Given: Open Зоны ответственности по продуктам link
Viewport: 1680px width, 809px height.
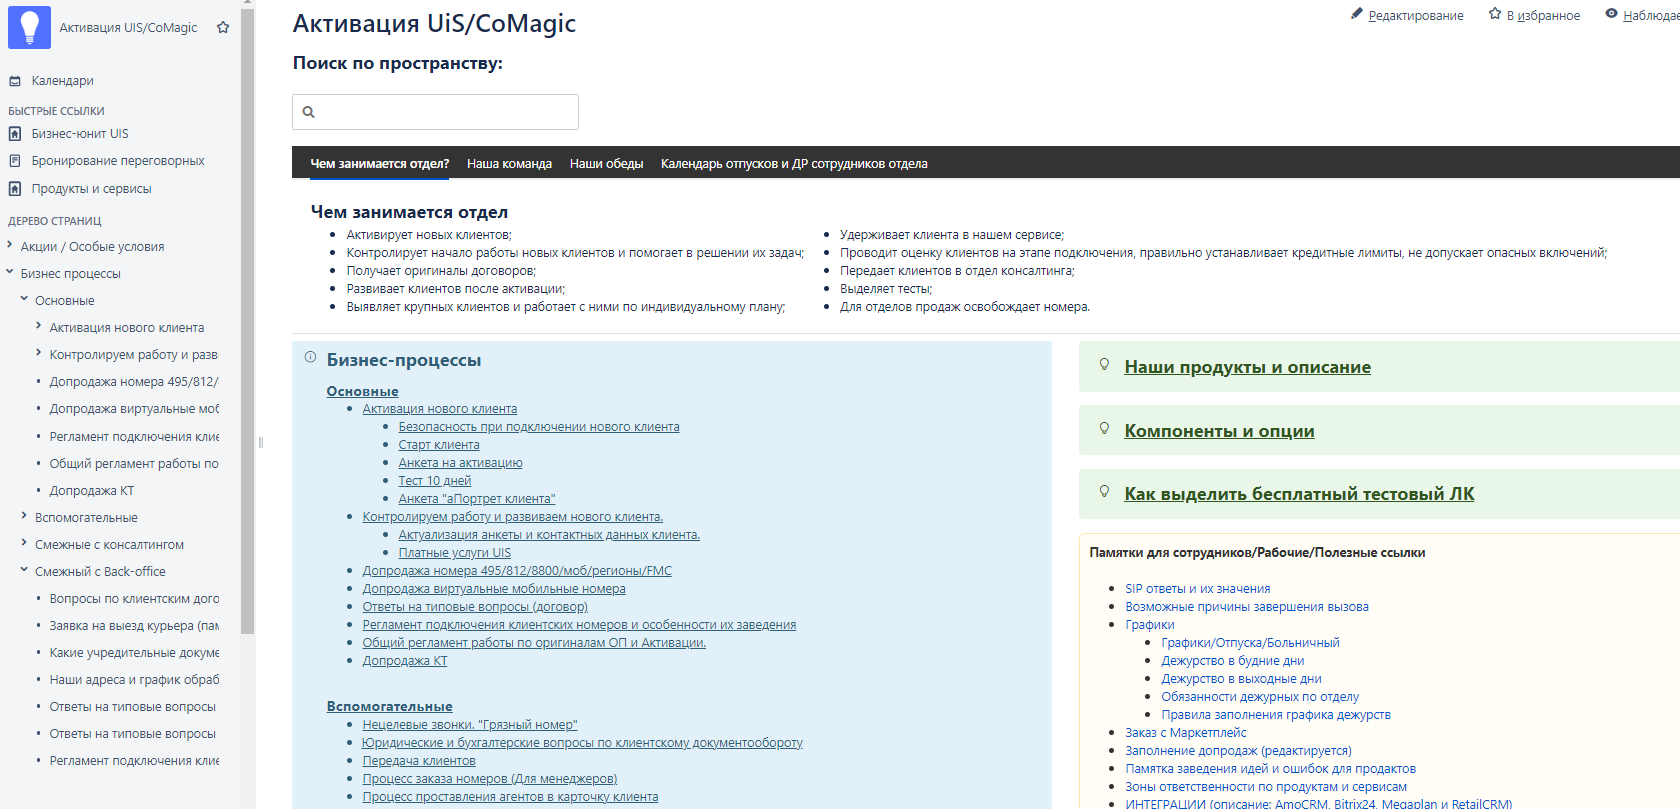Looking at the screenshot, I should coord(1266,787).
